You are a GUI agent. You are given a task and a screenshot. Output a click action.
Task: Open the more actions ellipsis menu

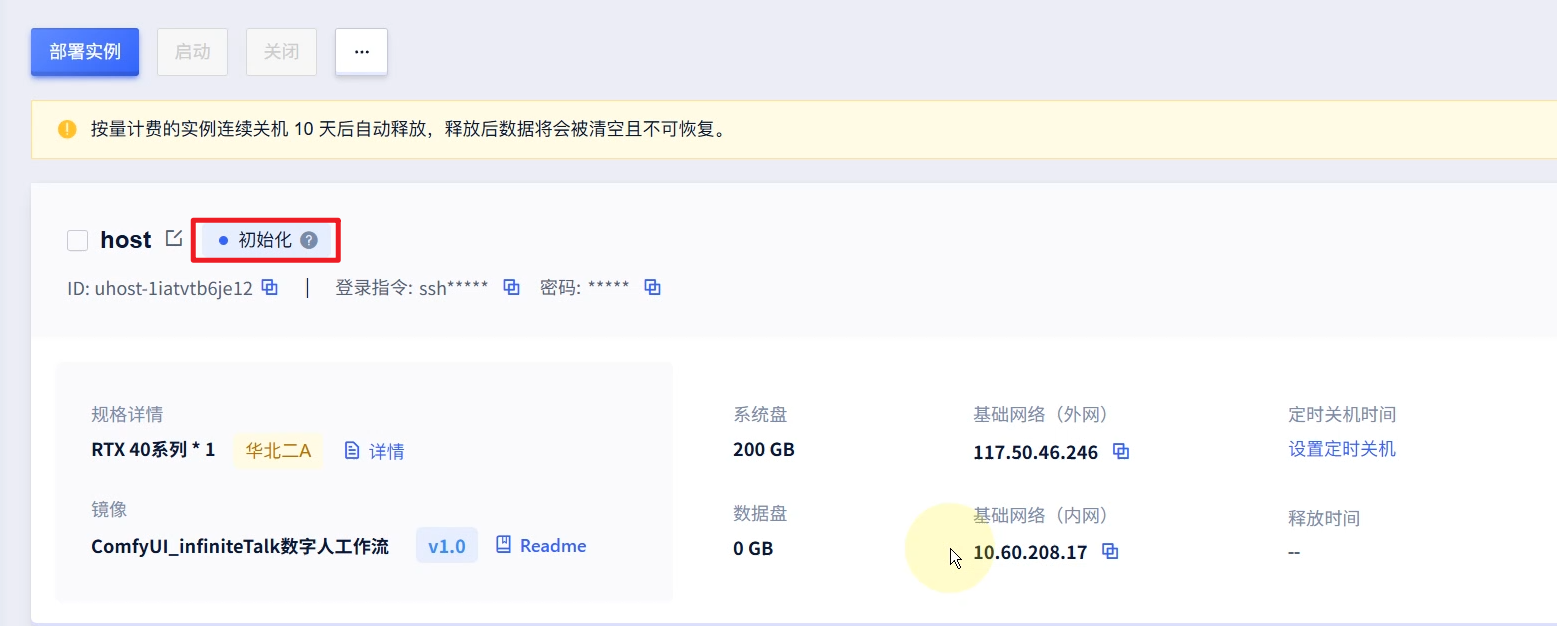361,52
